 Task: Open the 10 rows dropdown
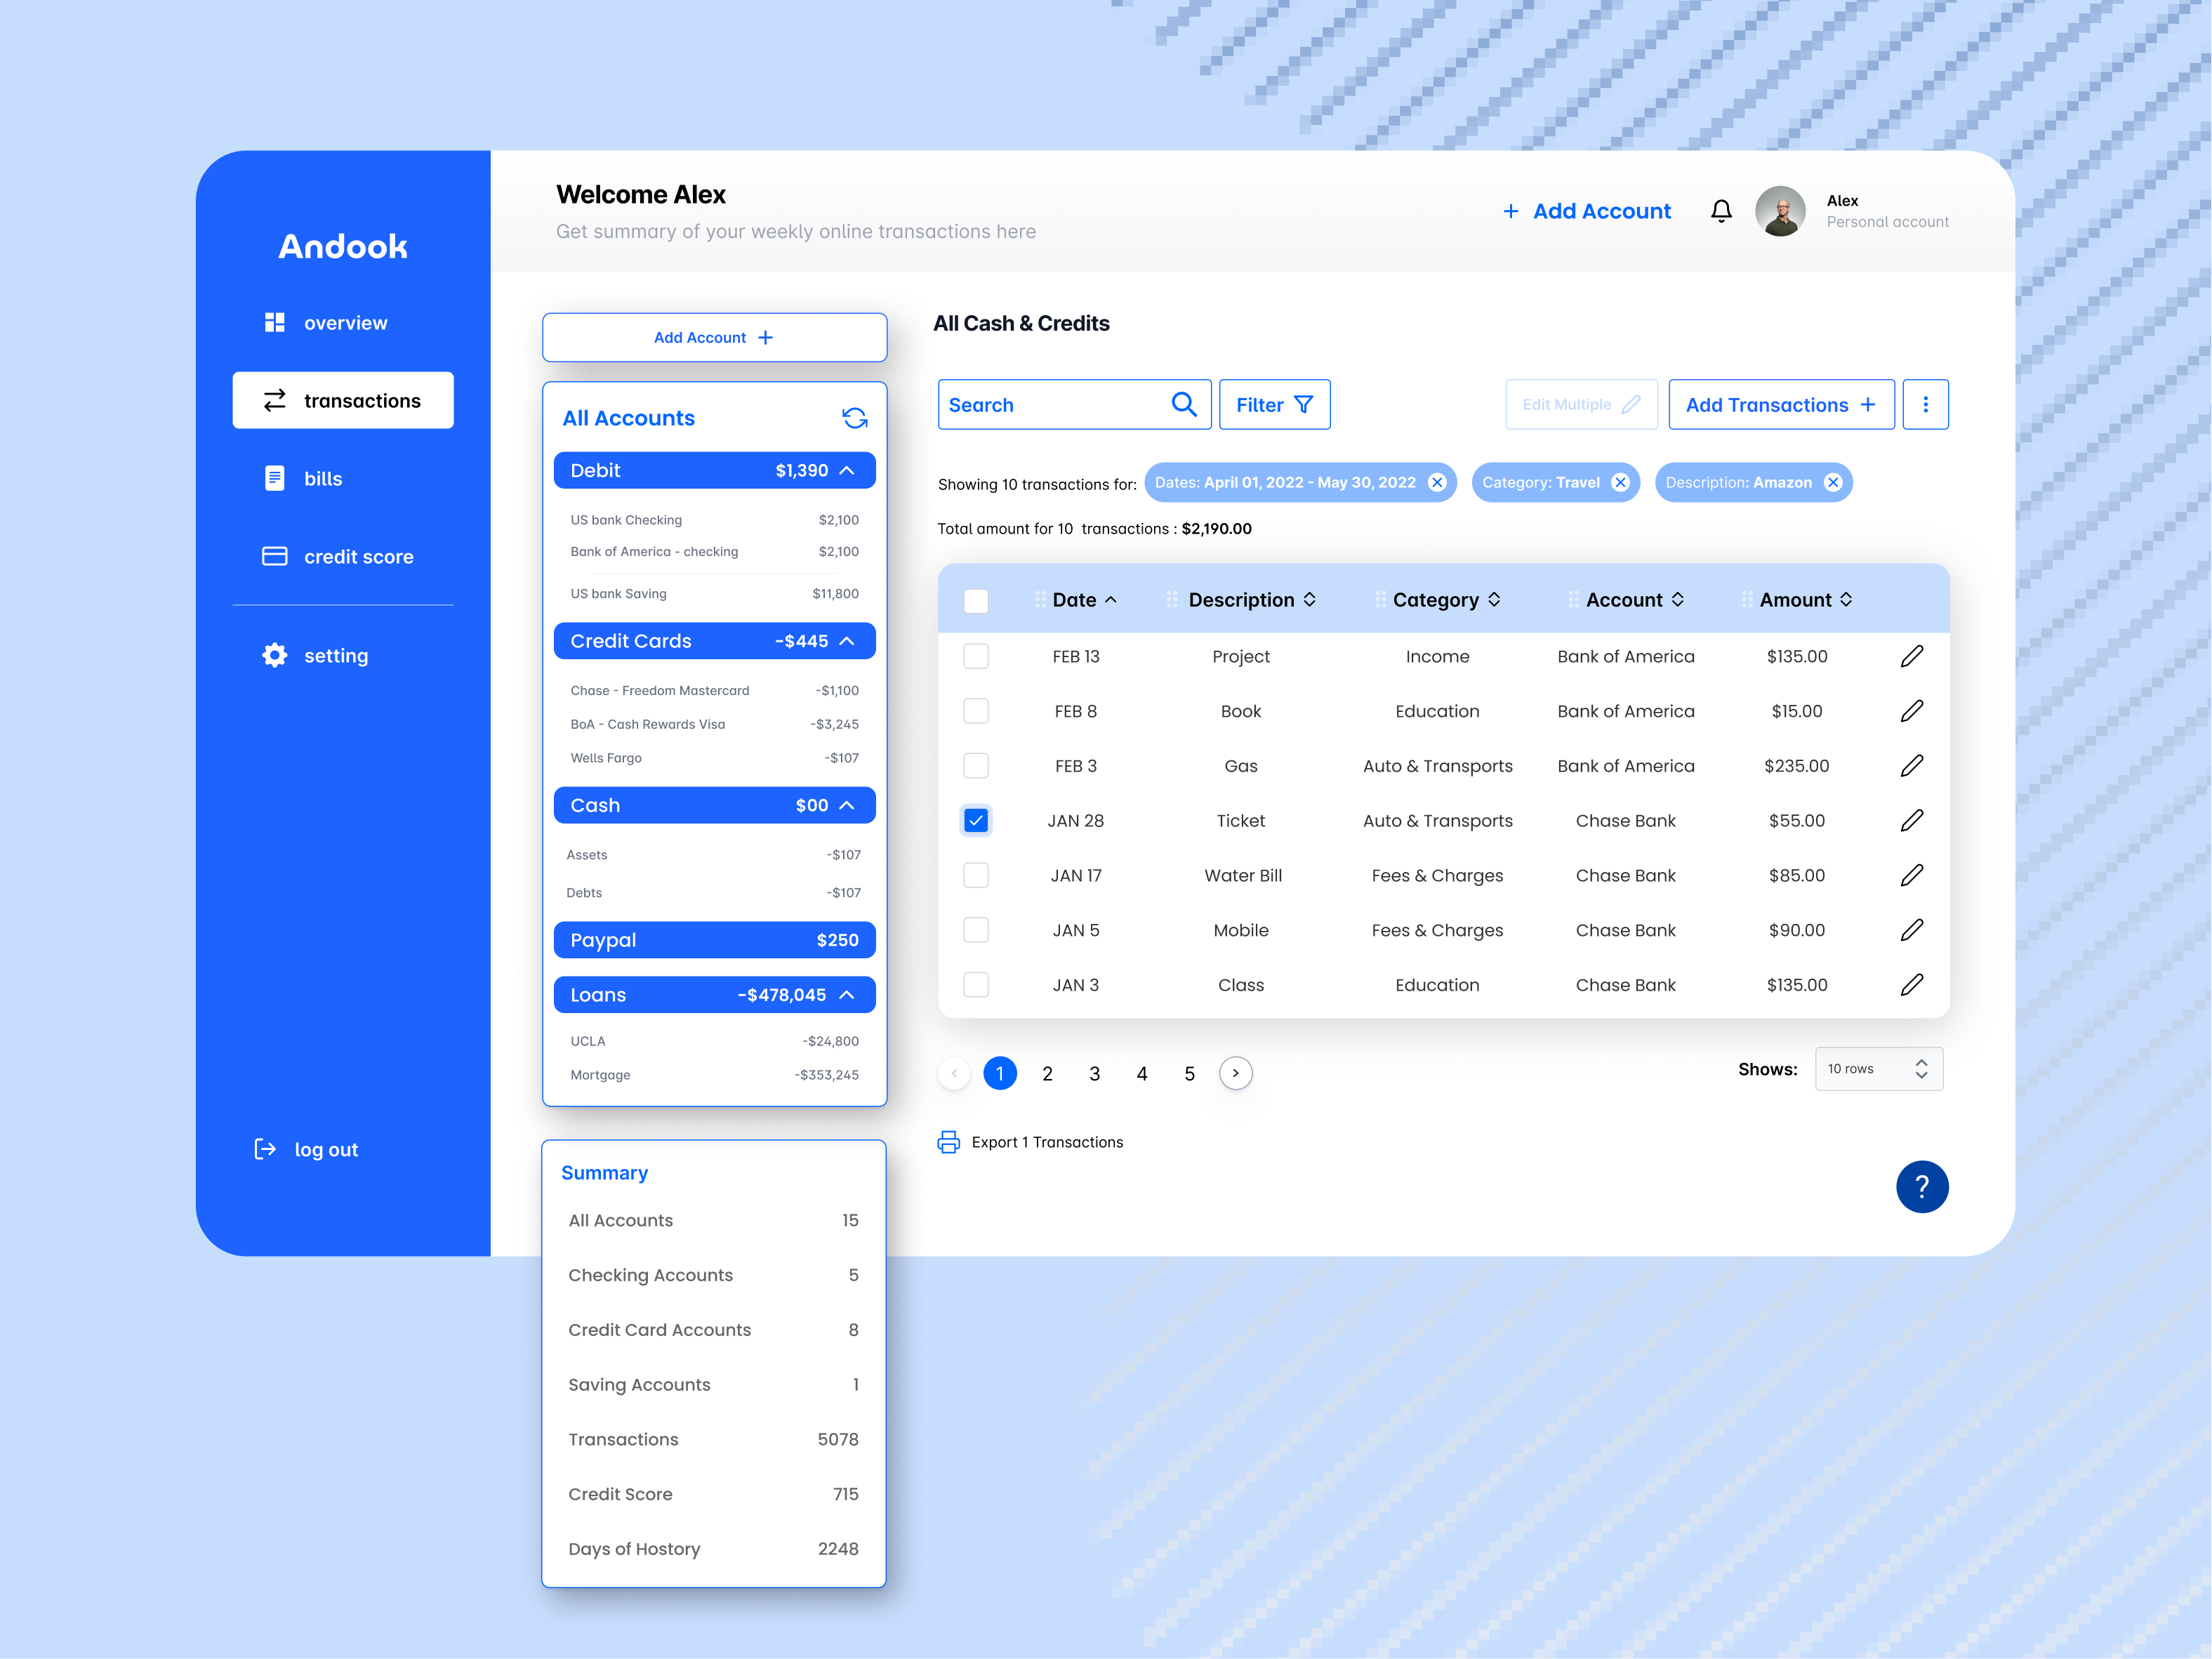[x=1878, y=1069]
